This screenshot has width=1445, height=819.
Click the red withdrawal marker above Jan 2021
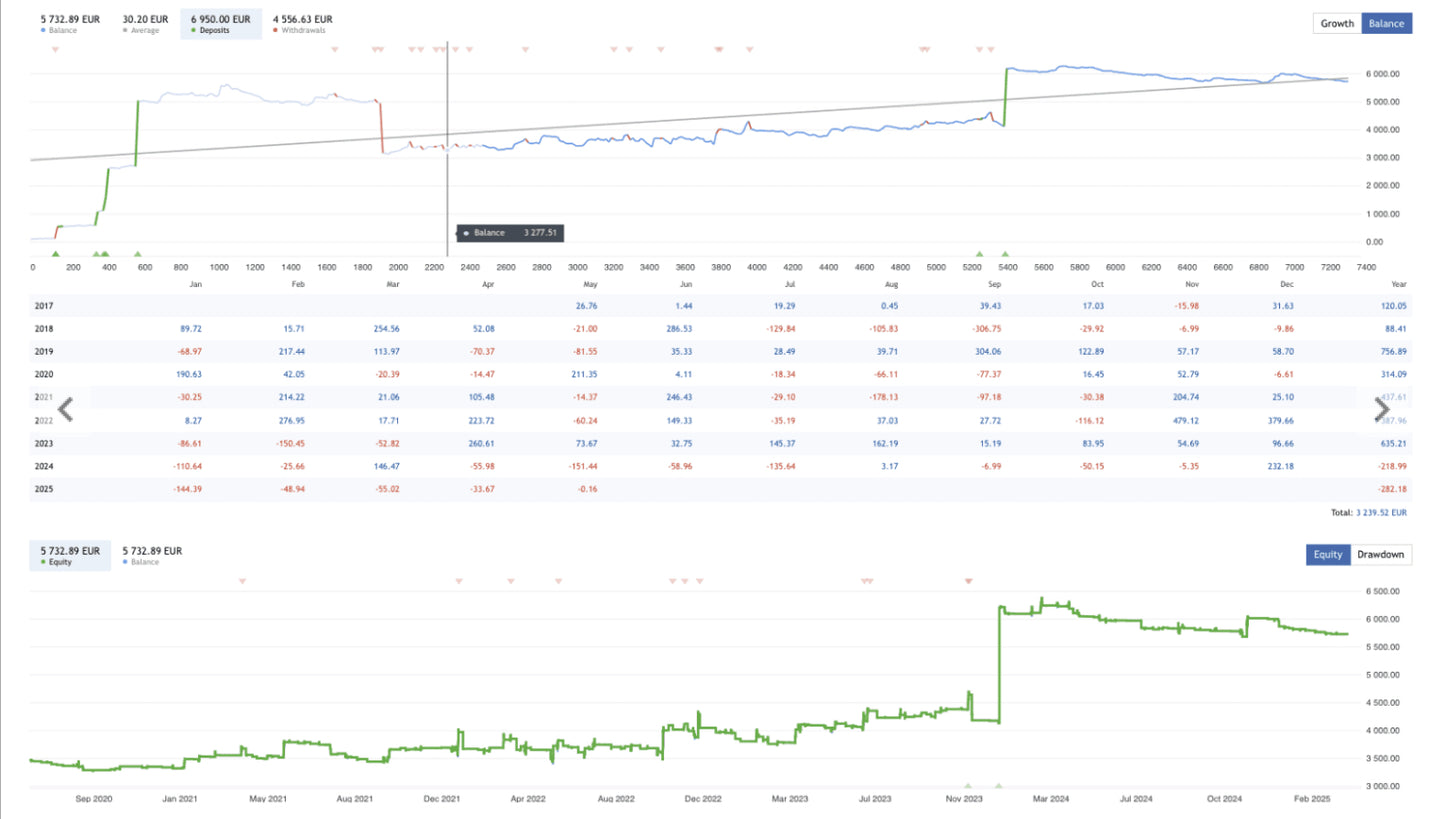241,581
